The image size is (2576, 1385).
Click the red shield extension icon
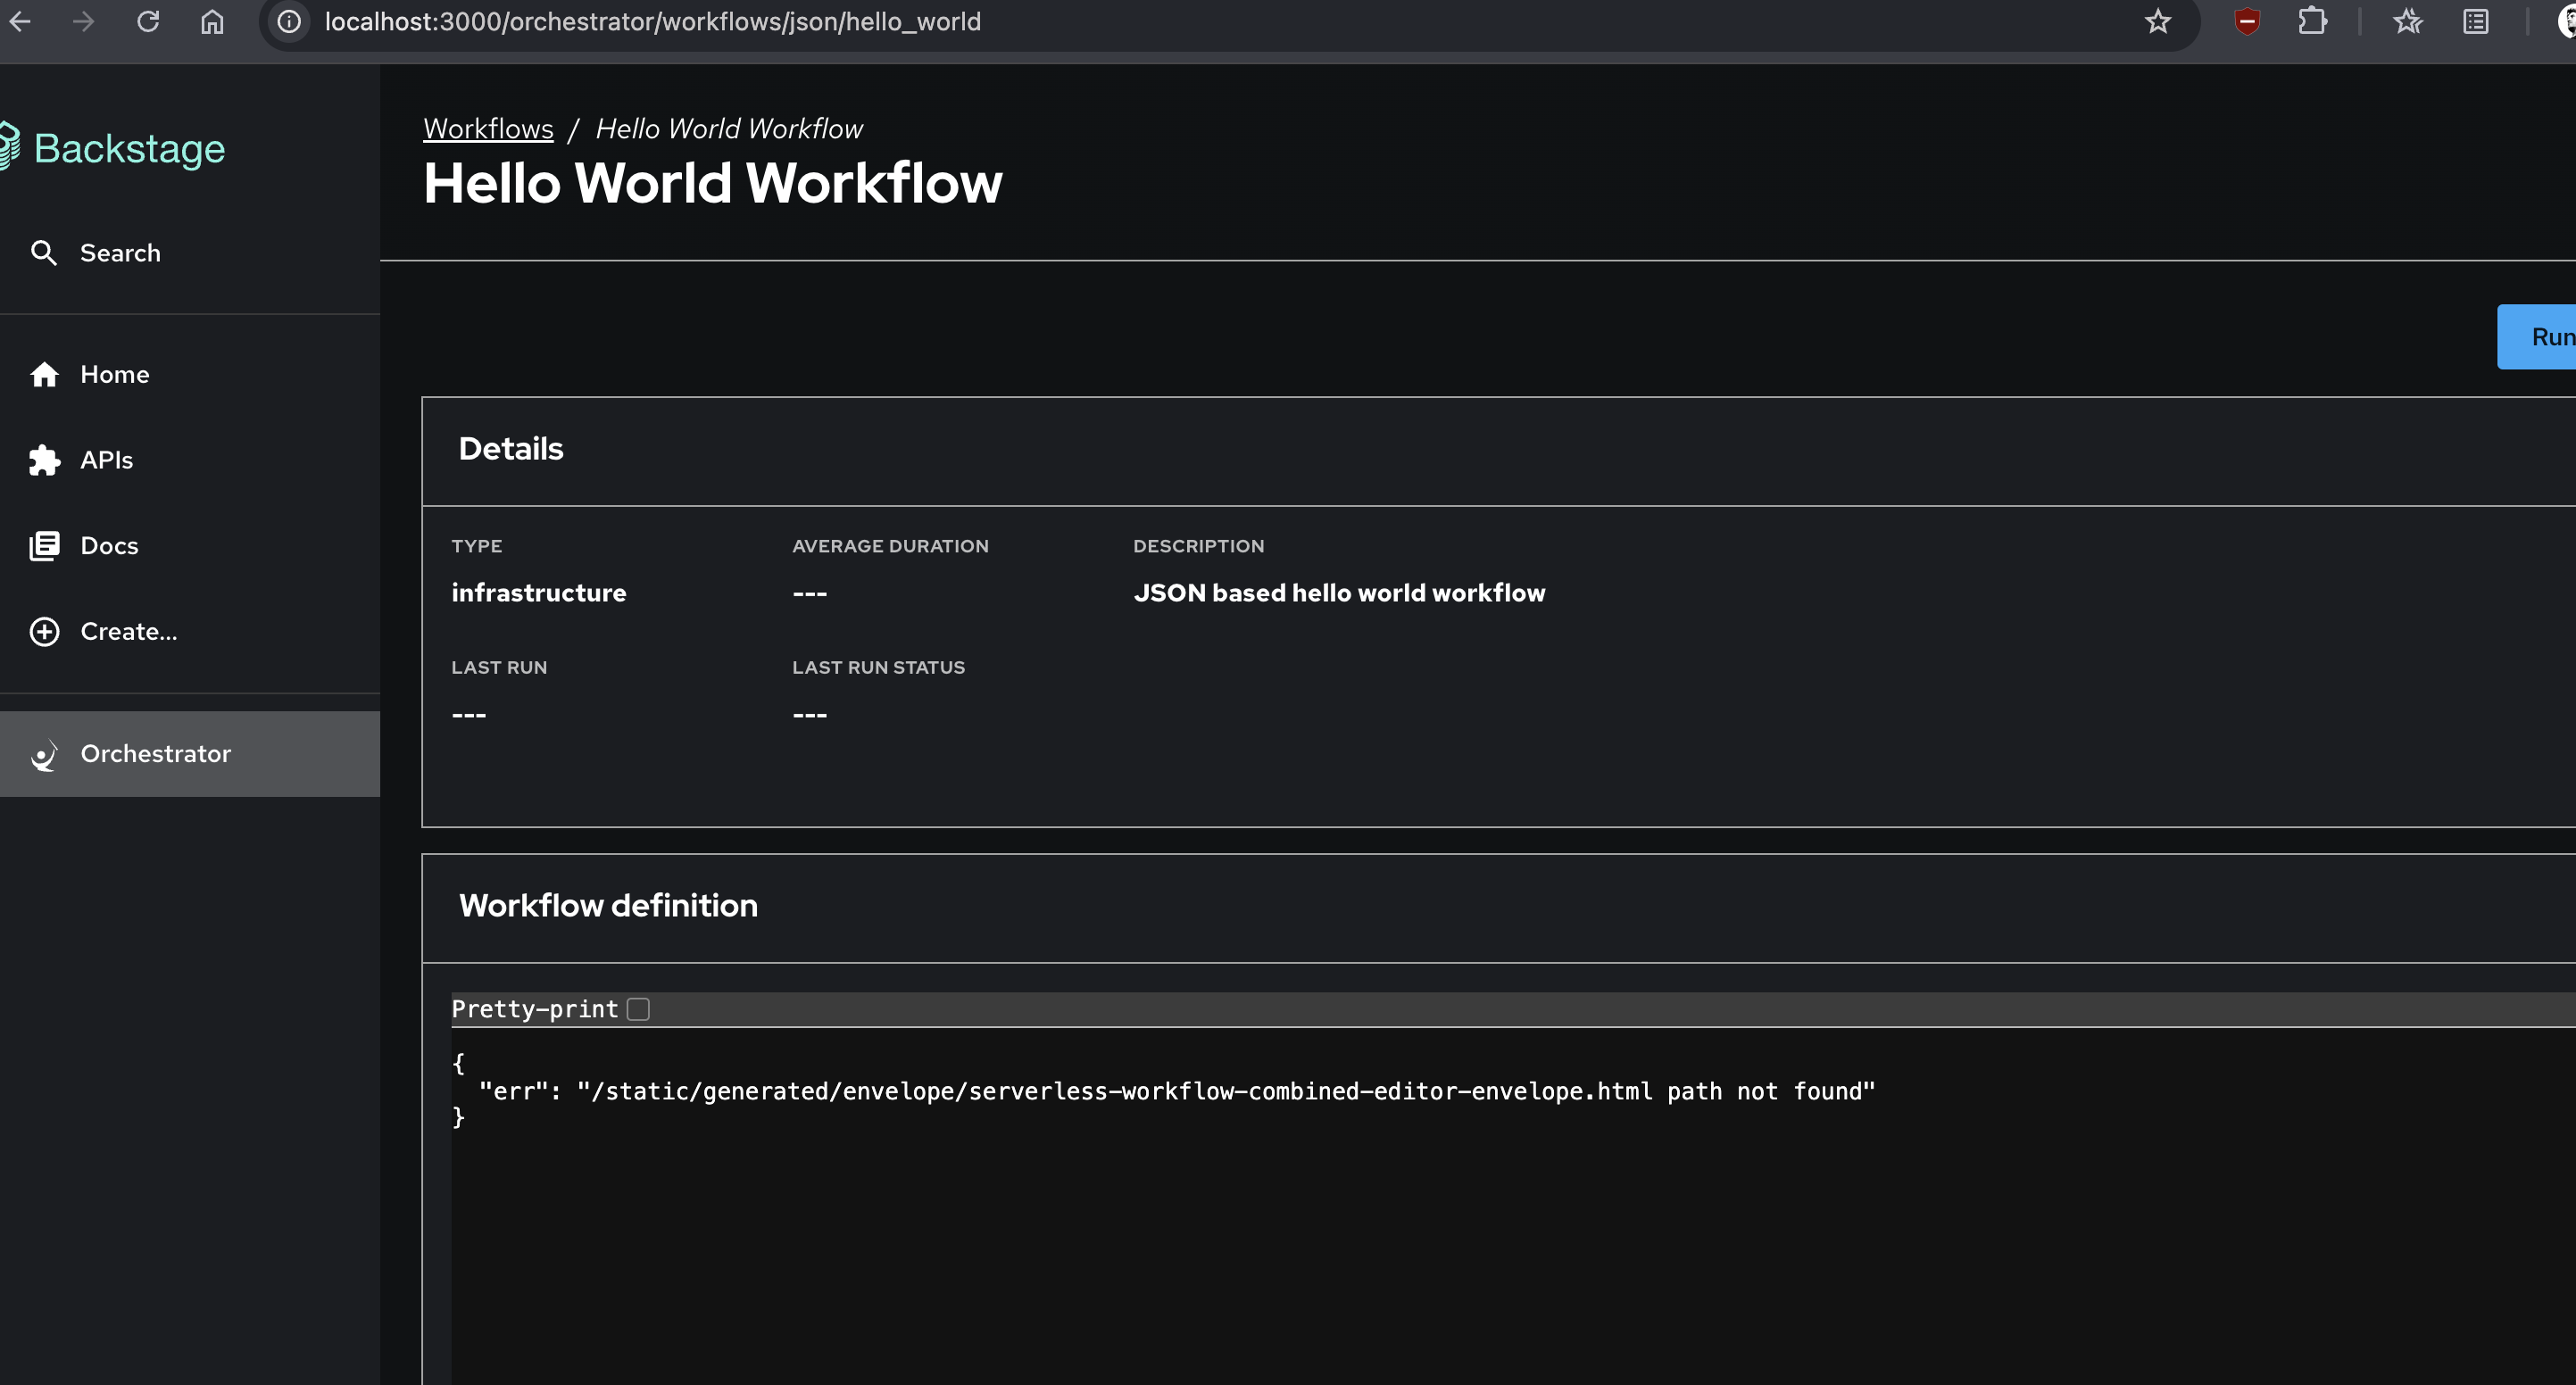[x=2247, y=21]
